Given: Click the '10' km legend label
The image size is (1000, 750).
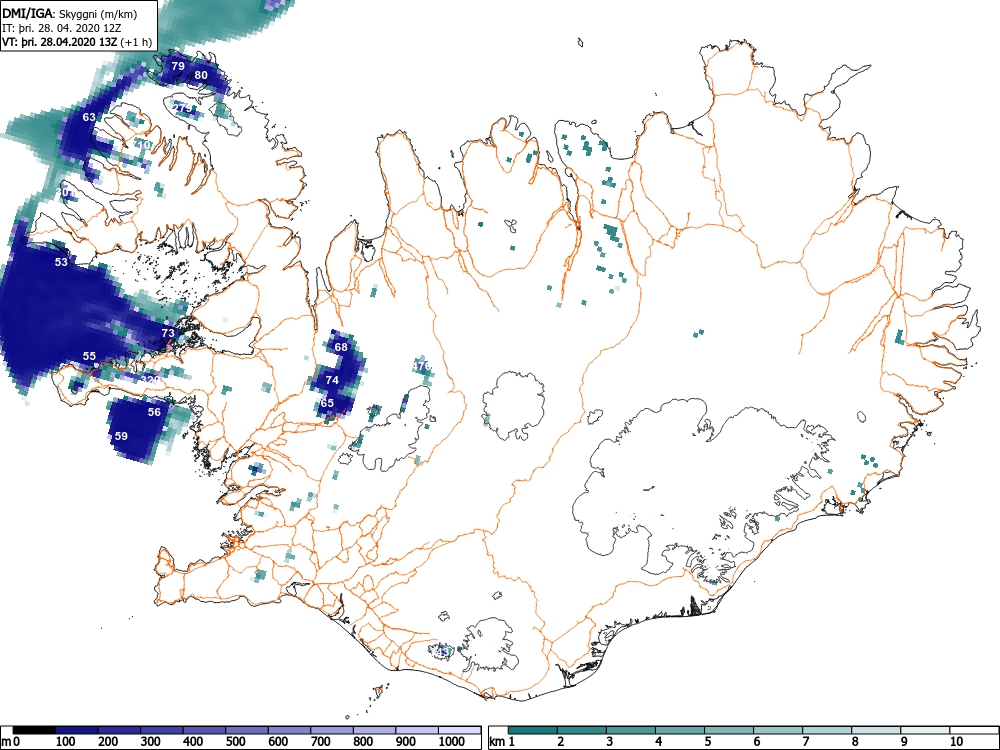Looking at the screenshot, I should pos(956,742).
